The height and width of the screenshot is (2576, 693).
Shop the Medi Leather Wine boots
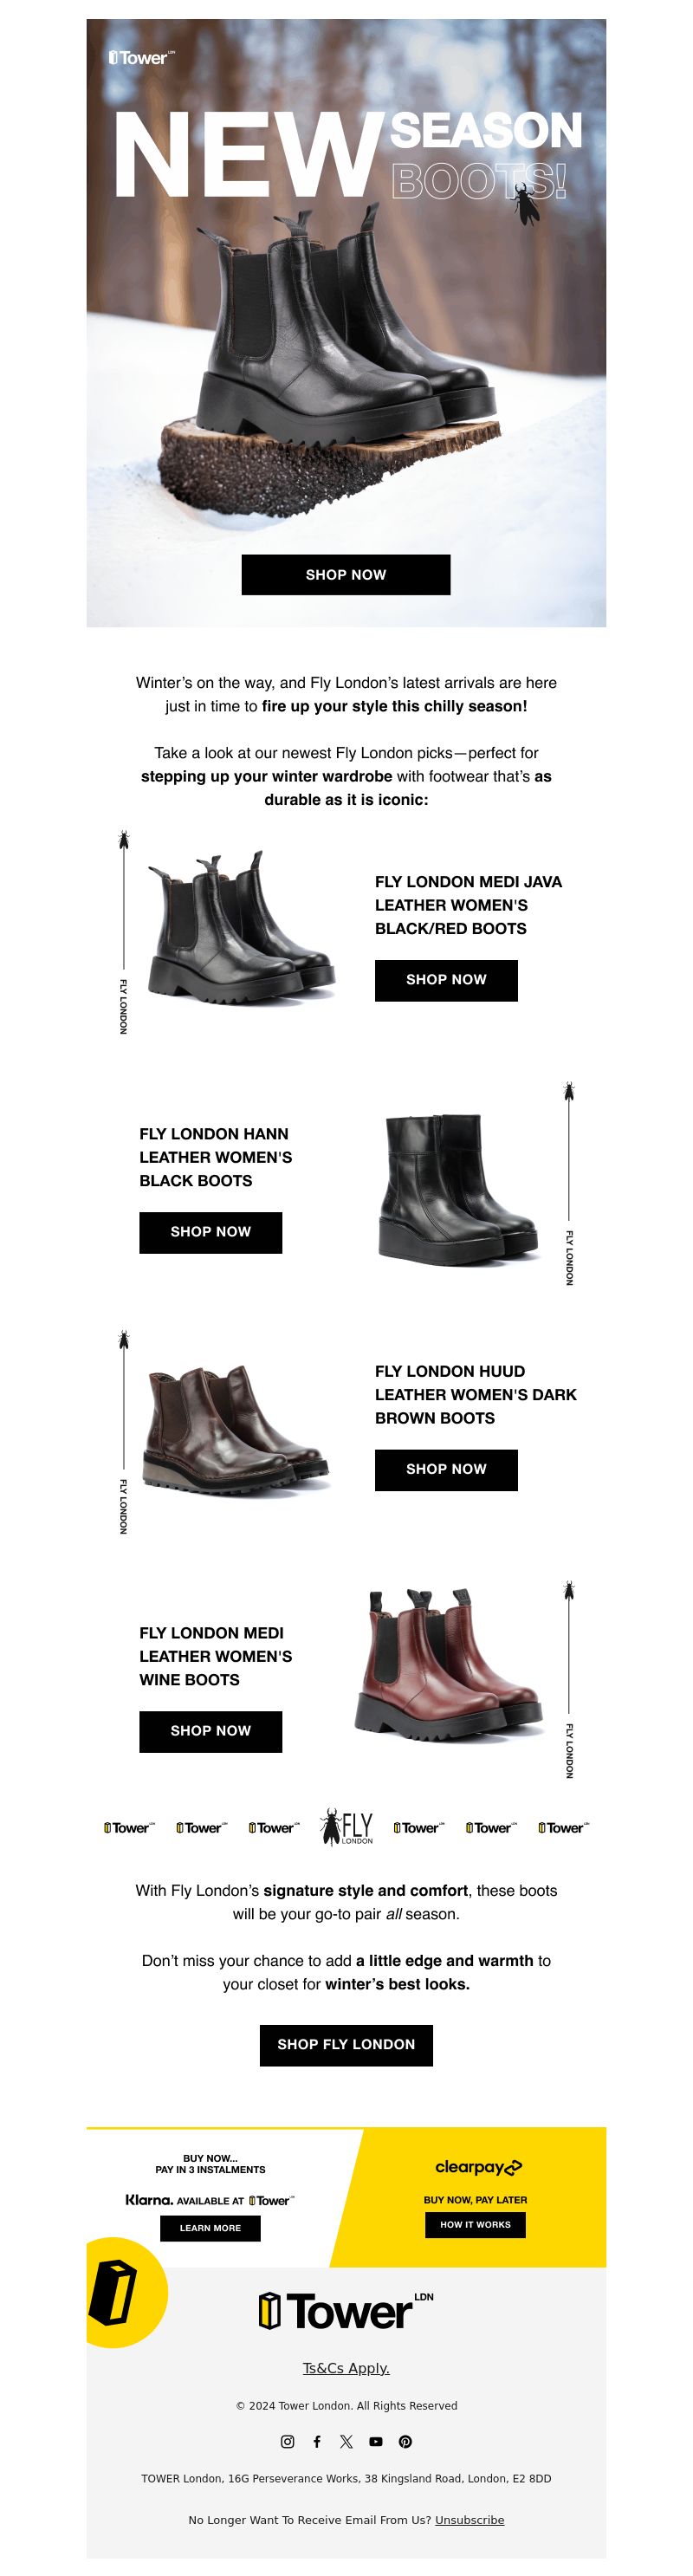(210, 1731)
